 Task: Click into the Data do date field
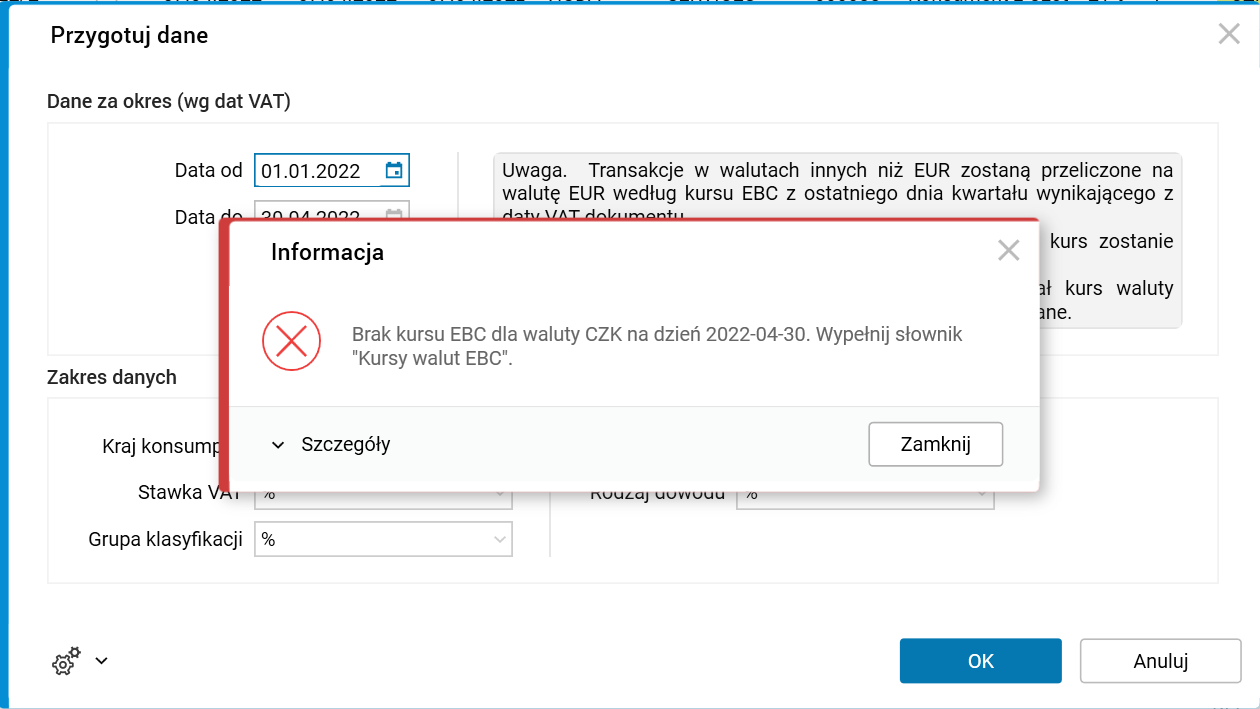point(315,213)
